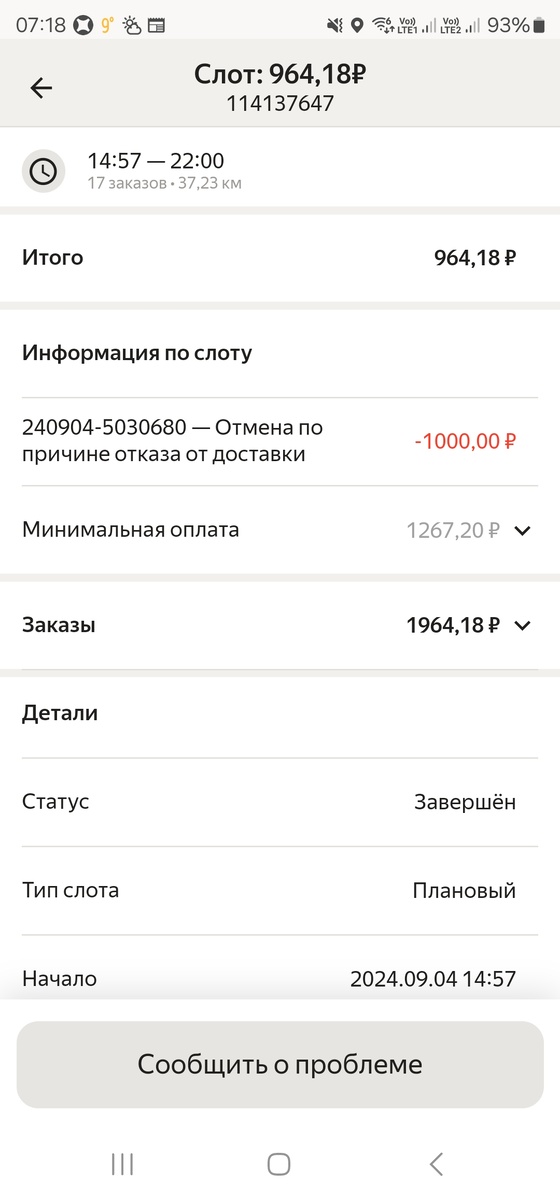Screen dimensions: 560x1200
Task: Open the 240904-5030680 cancellation entry
Action: click(280, 441)
